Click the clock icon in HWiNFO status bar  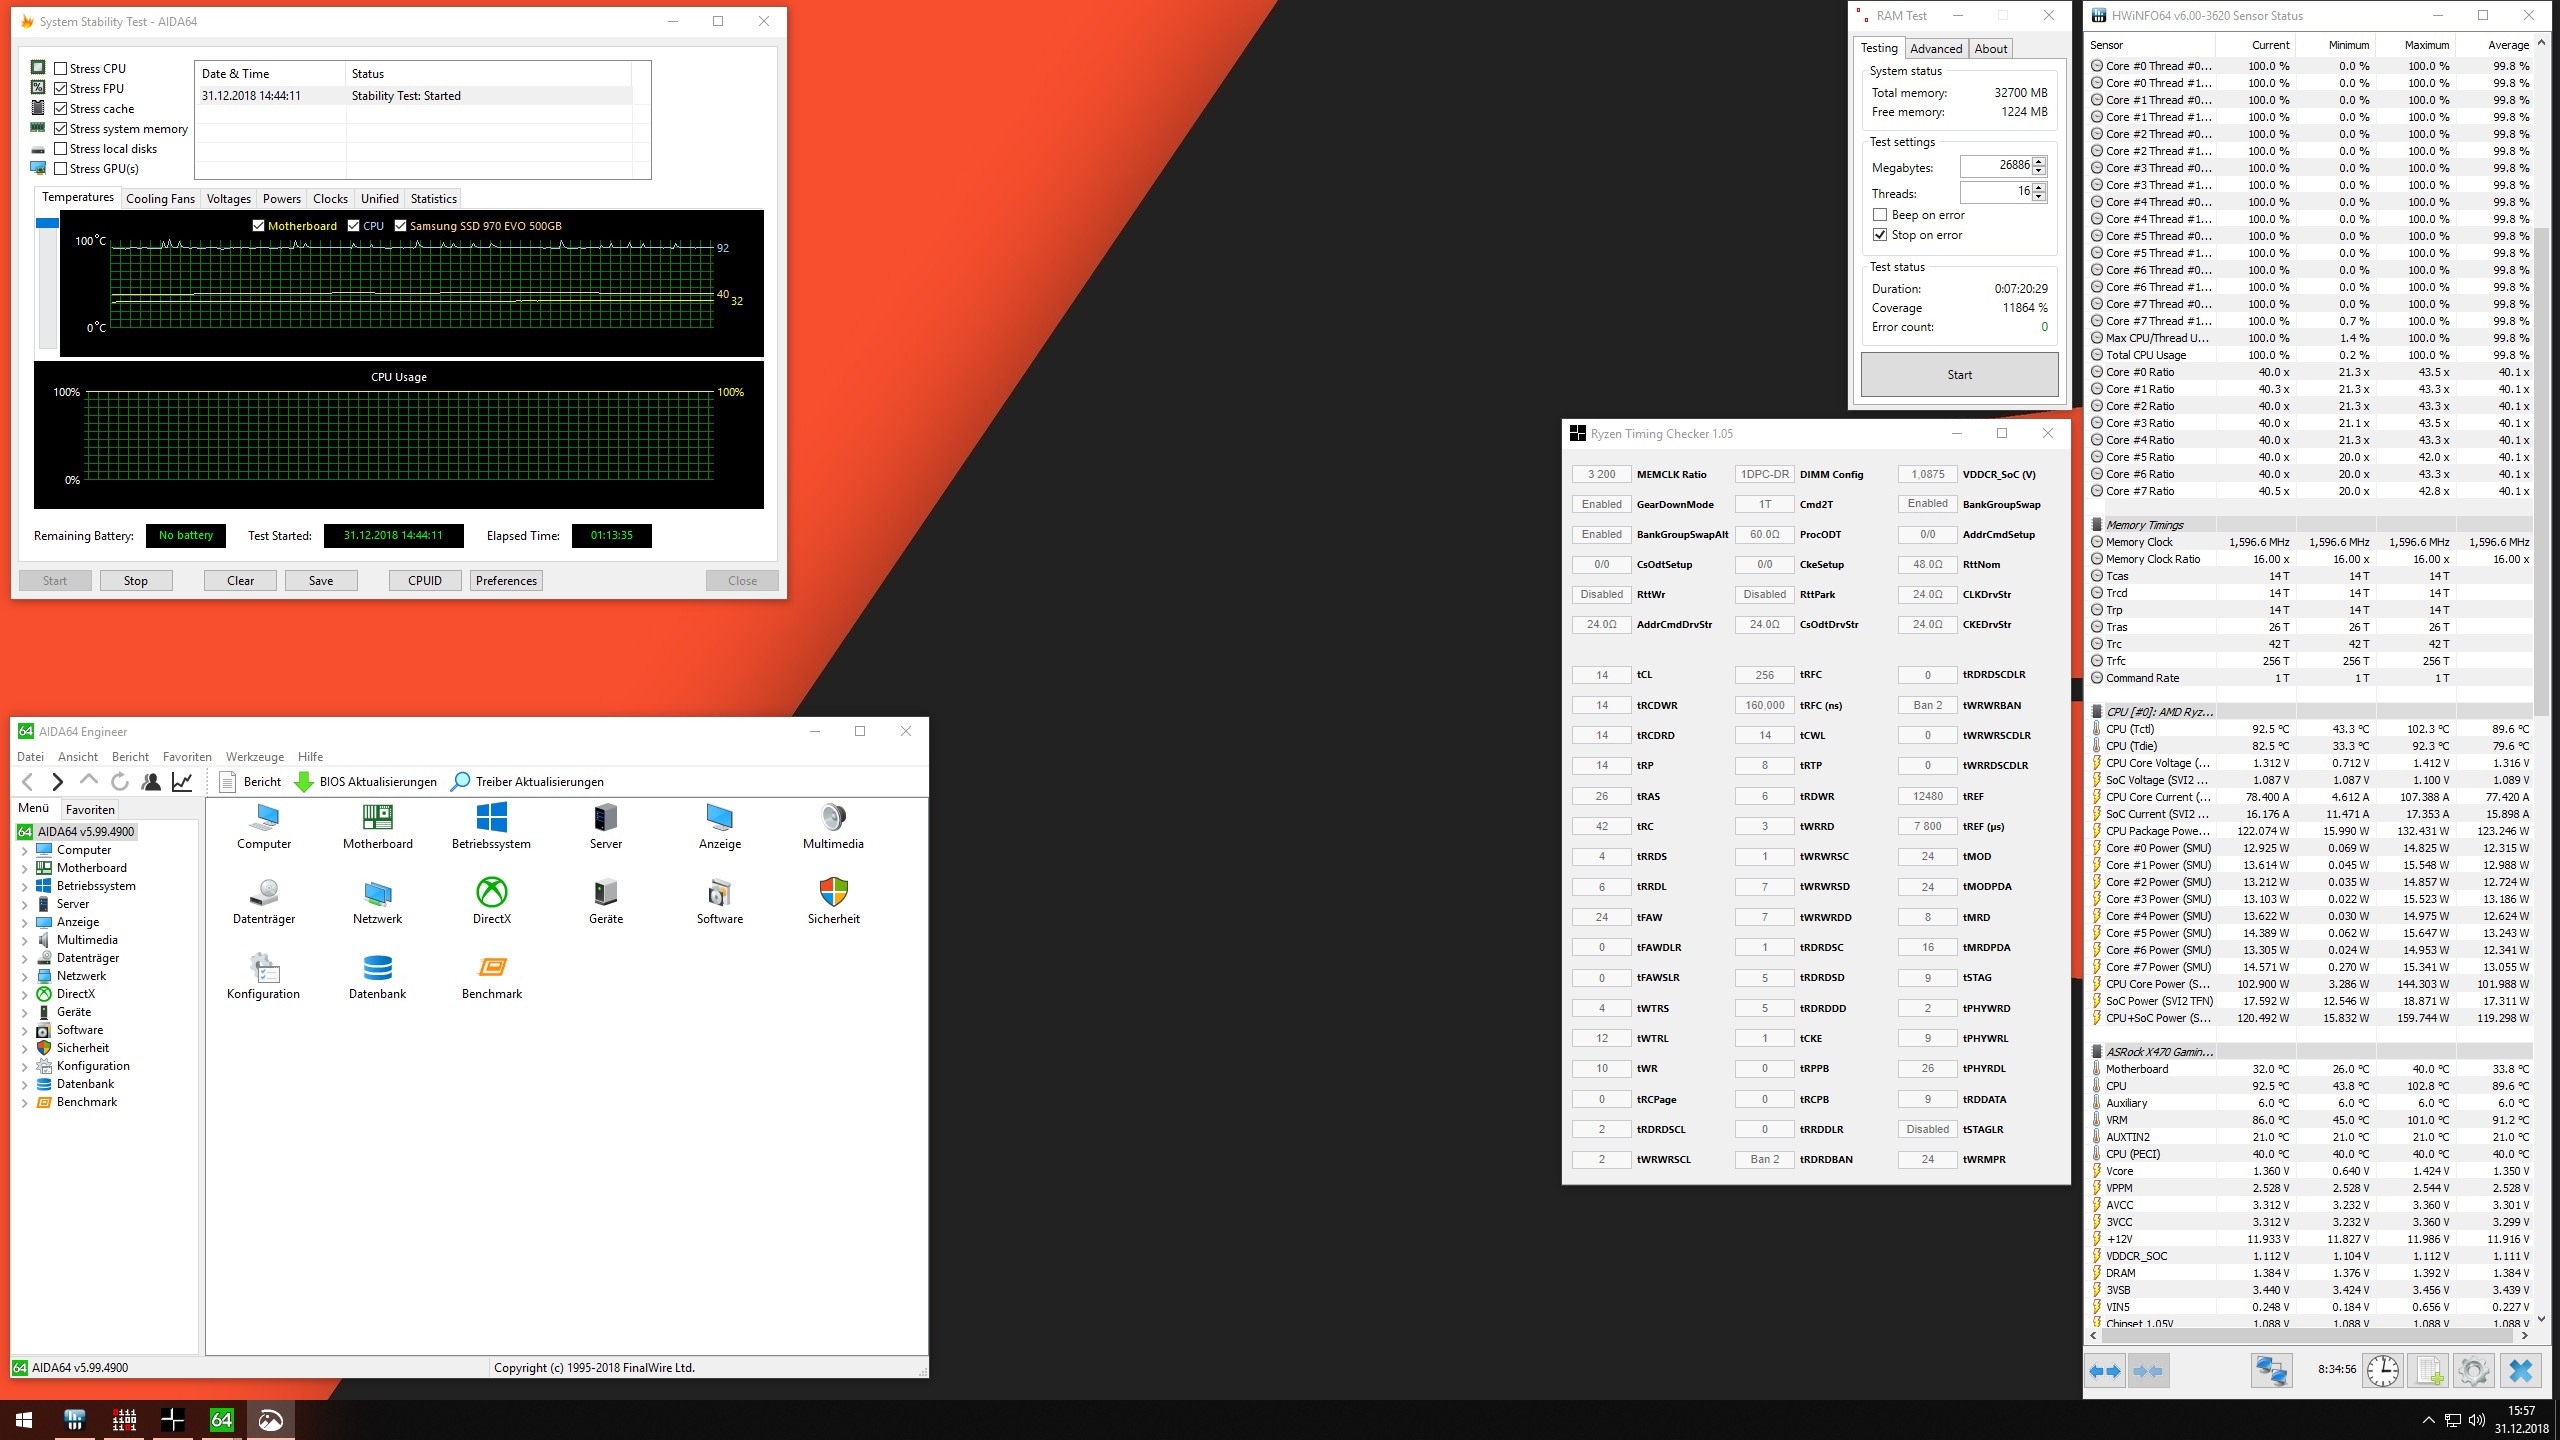2384,1370
